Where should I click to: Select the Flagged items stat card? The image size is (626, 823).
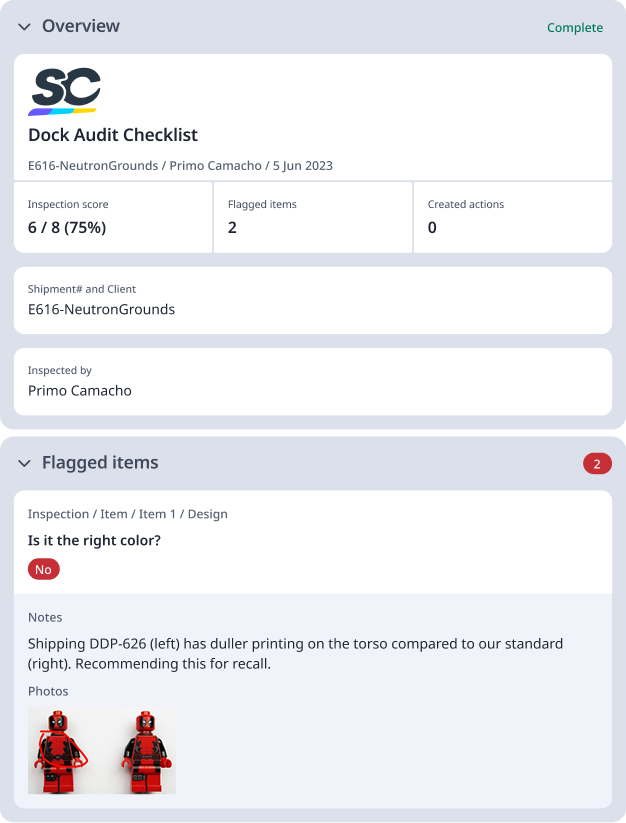312,217
